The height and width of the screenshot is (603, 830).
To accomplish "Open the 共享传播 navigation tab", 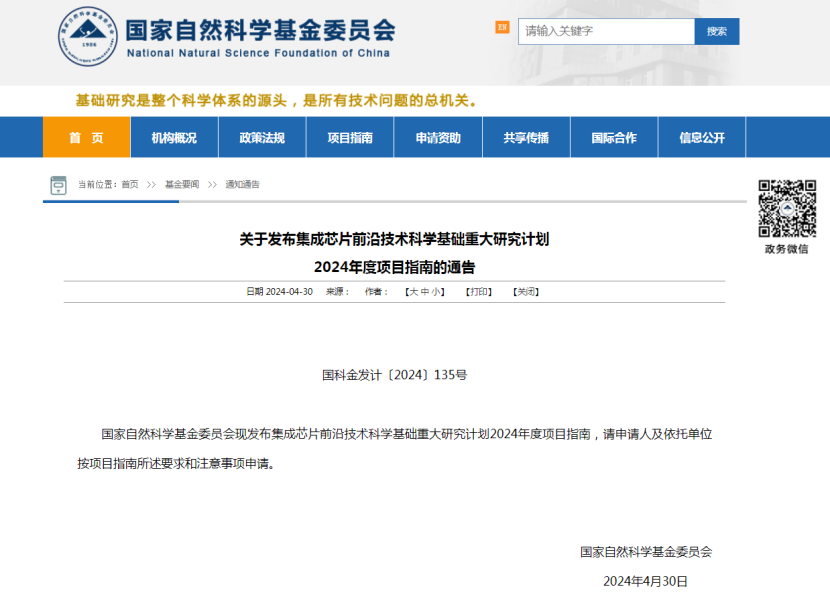I will (526, 138).
